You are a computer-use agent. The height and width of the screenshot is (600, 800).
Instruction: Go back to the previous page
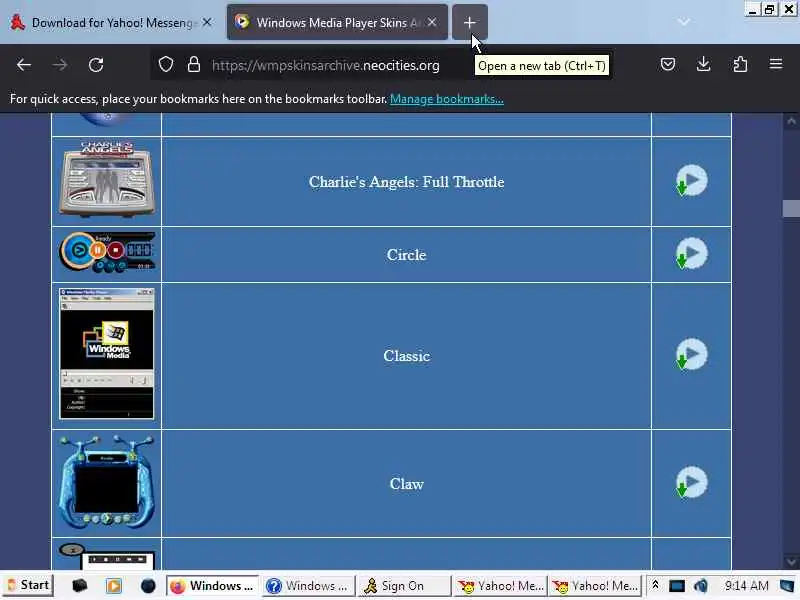(24, 65)
